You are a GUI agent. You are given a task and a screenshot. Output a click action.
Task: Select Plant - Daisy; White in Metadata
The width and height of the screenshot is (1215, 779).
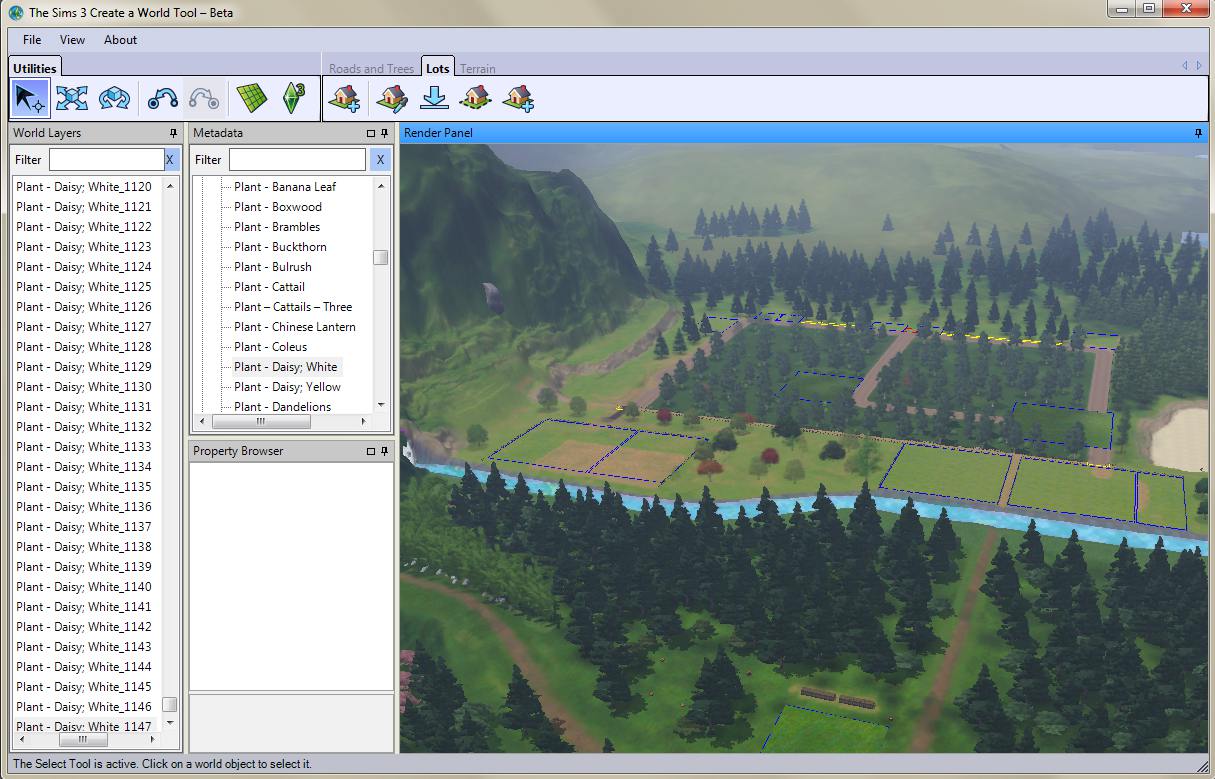click(x=286, y=367)
